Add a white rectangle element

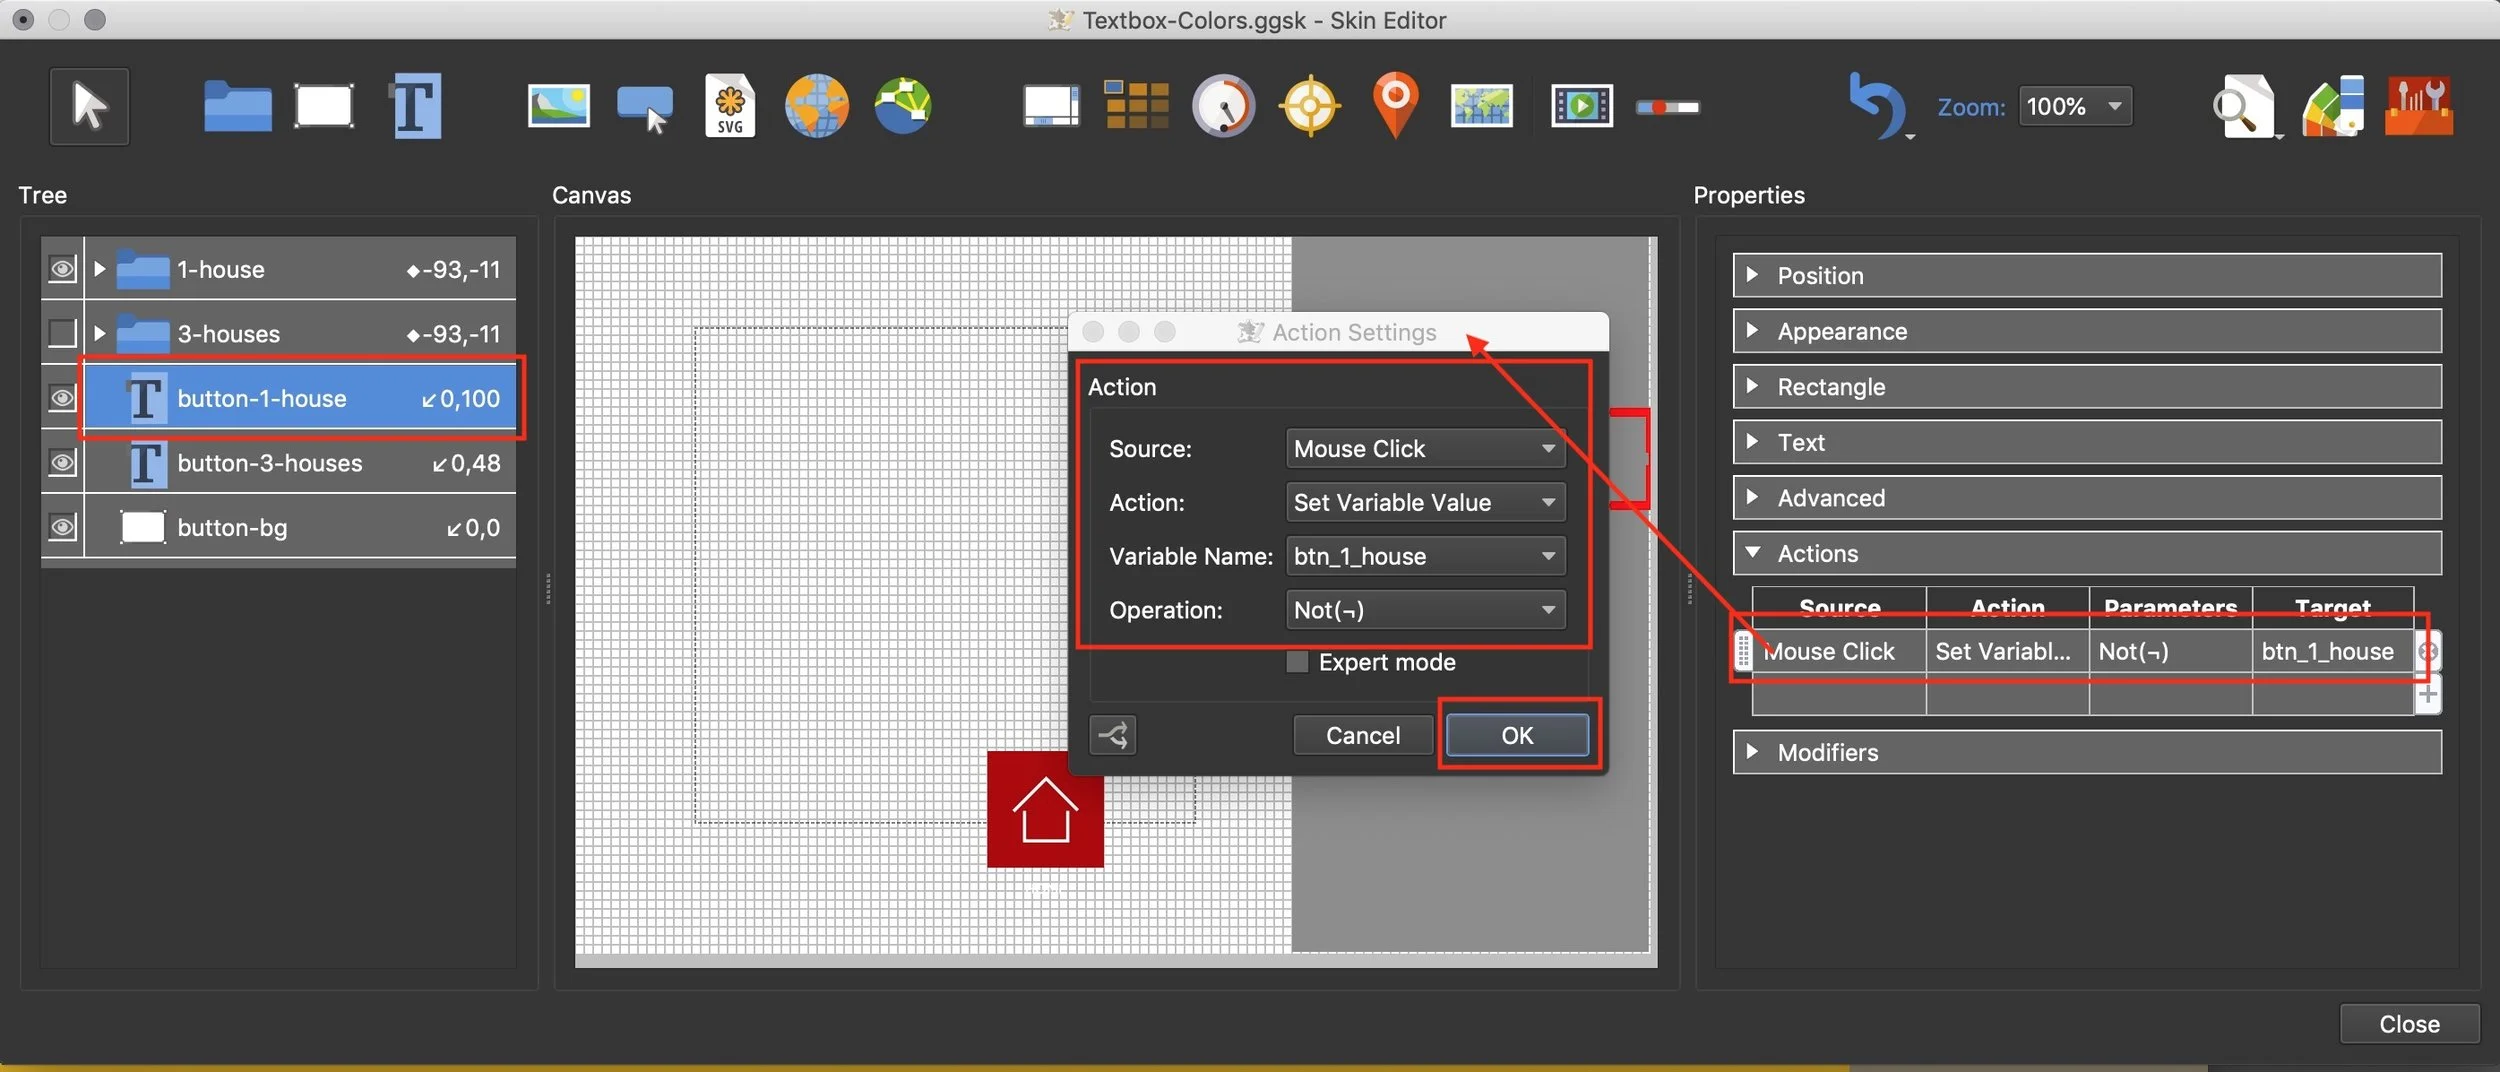[x=323, y=106]
